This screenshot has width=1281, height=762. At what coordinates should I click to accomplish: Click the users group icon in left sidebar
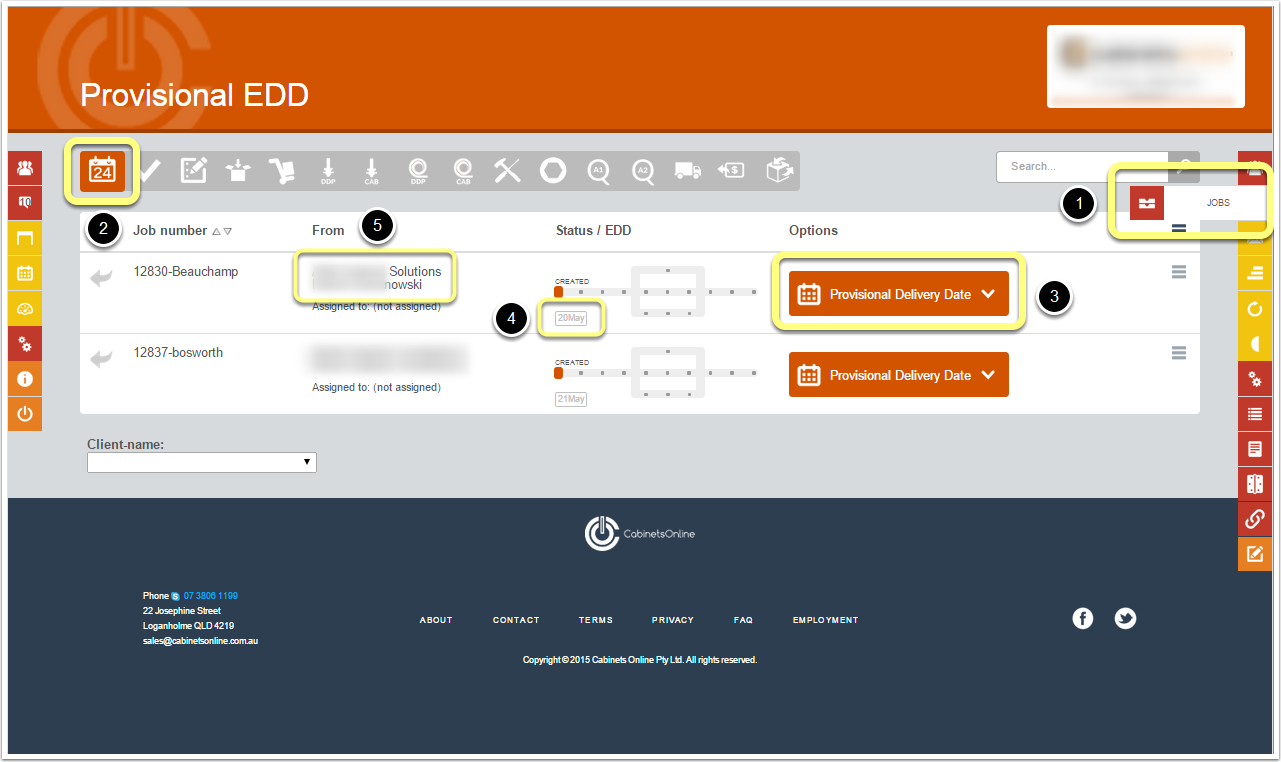[25, 168]
